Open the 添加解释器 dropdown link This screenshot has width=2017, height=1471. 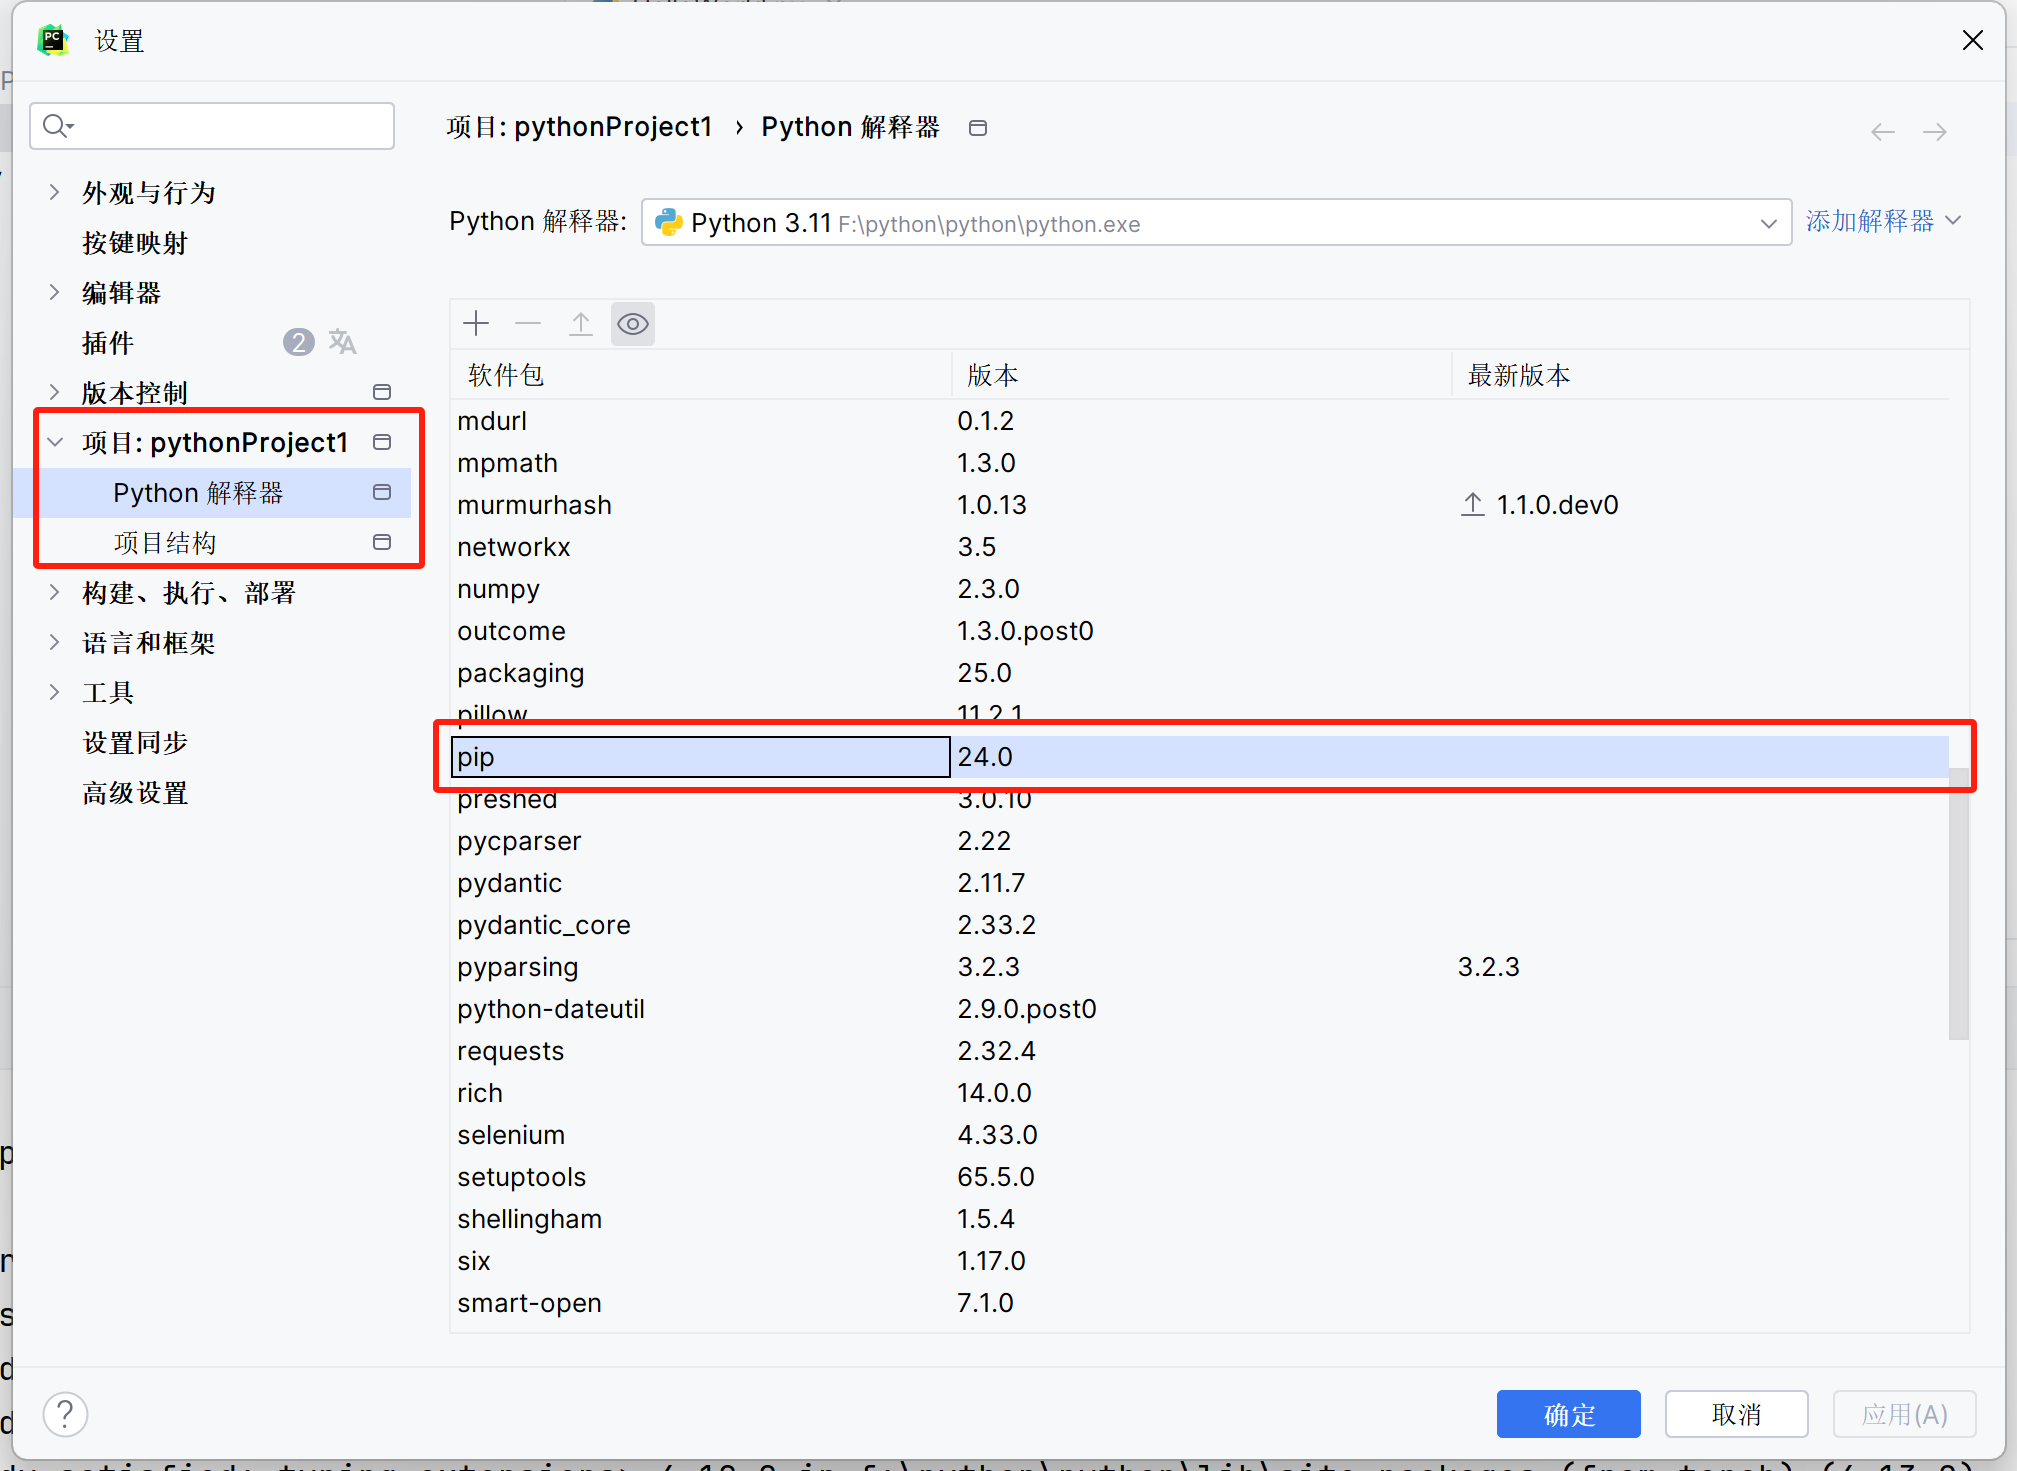click(1883, 221)
